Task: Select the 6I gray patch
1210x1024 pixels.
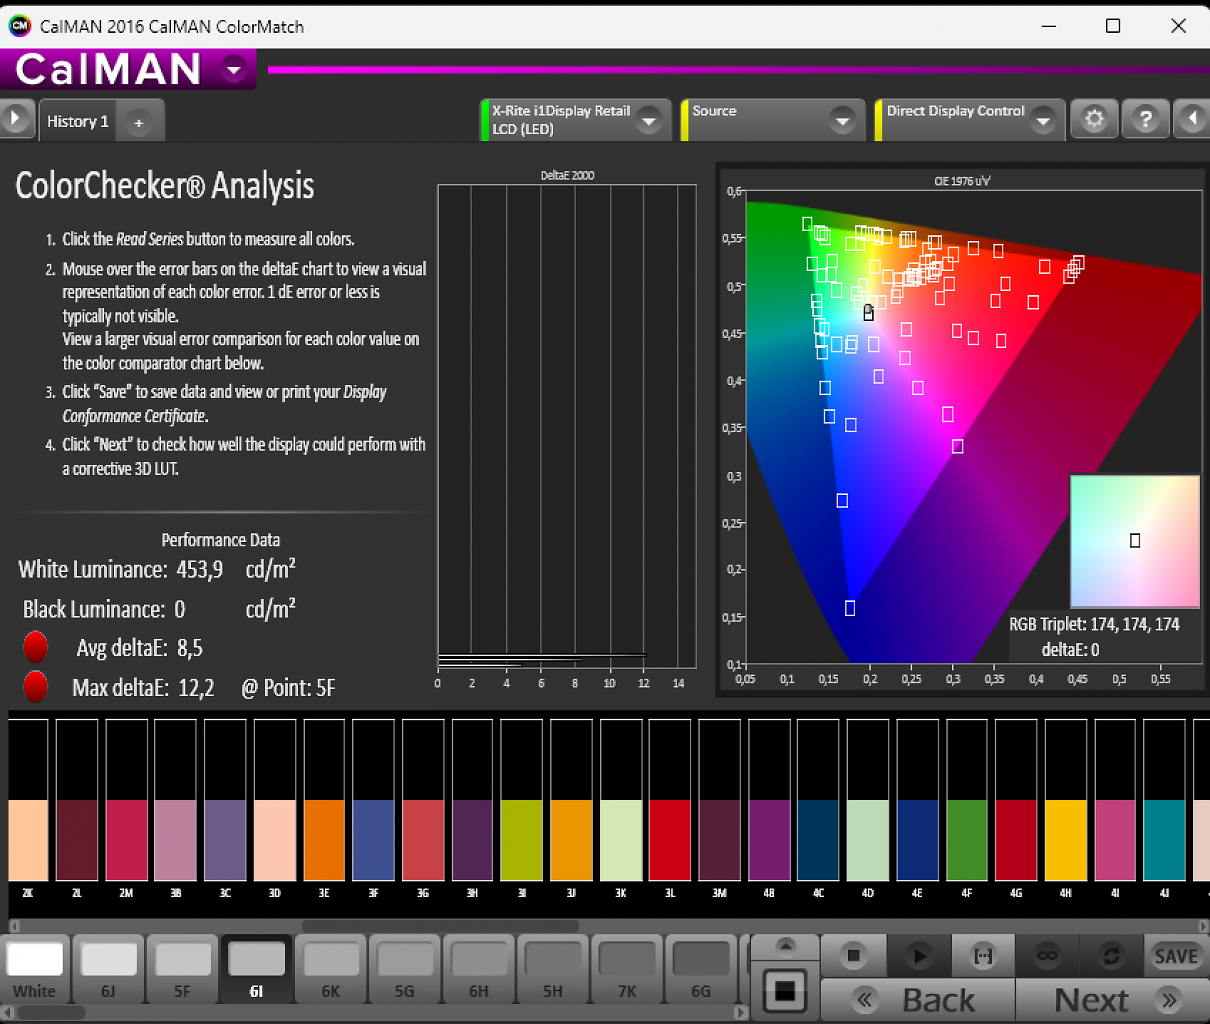Action: (x=257, y=969)
